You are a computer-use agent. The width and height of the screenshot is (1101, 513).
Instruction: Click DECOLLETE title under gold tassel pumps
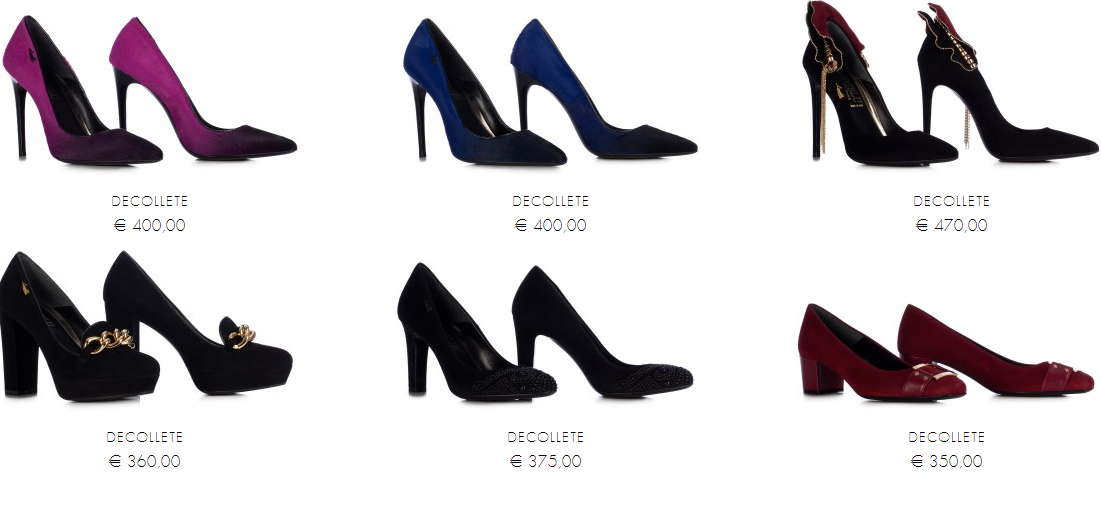[951, 201]
